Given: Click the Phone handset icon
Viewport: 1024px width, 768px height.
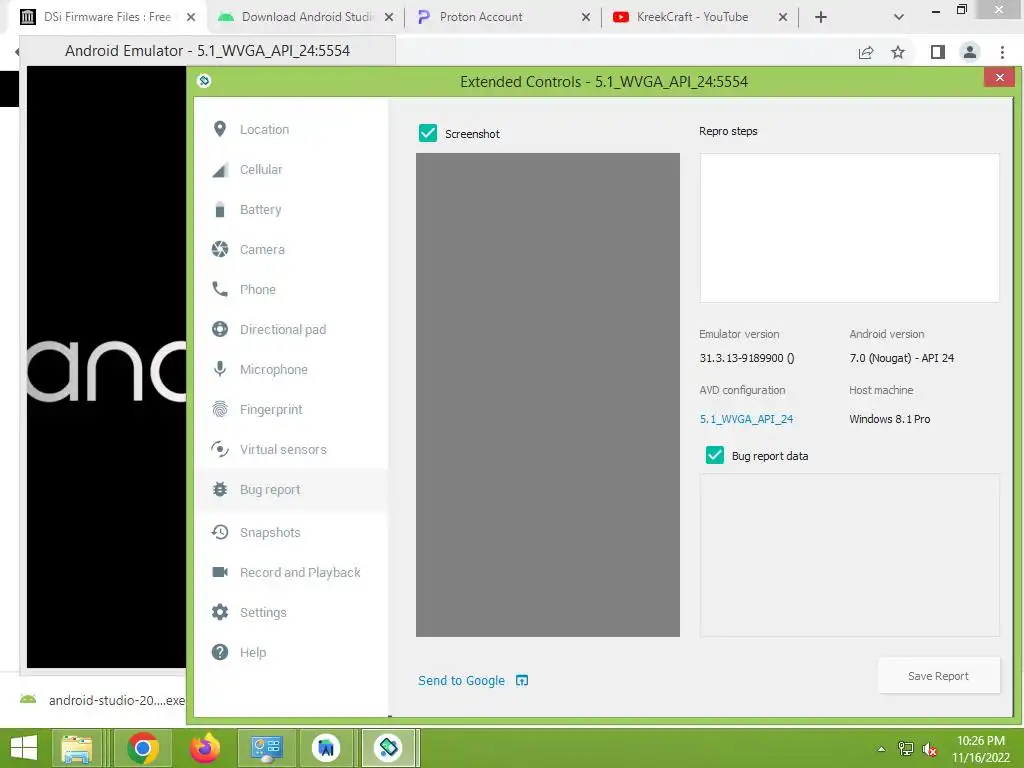Looking at the screenshot, I should click(220, 289).
